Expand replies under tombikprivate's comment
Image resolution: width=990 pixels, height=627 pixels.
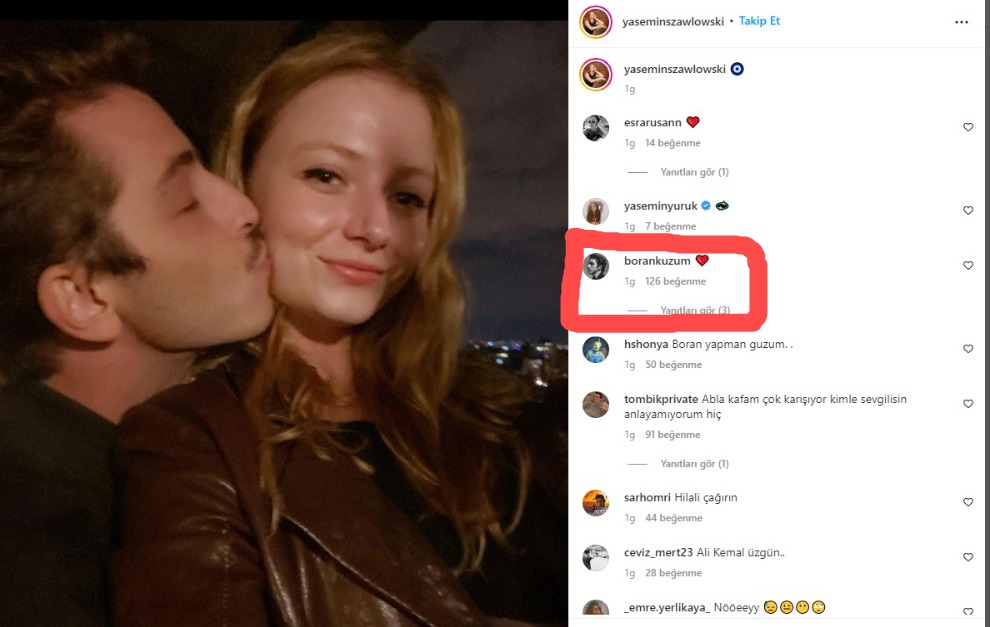694,464
